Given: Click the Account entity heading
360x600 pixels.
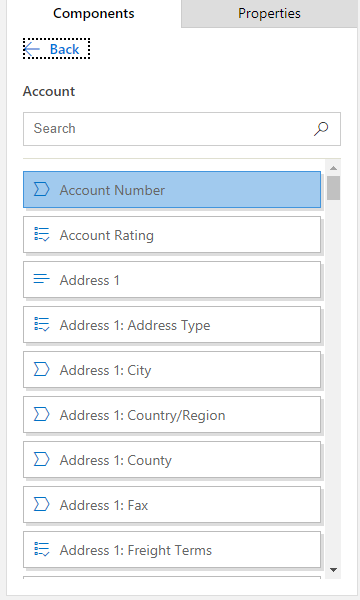Looking at the screenshot, I should 49,91.
